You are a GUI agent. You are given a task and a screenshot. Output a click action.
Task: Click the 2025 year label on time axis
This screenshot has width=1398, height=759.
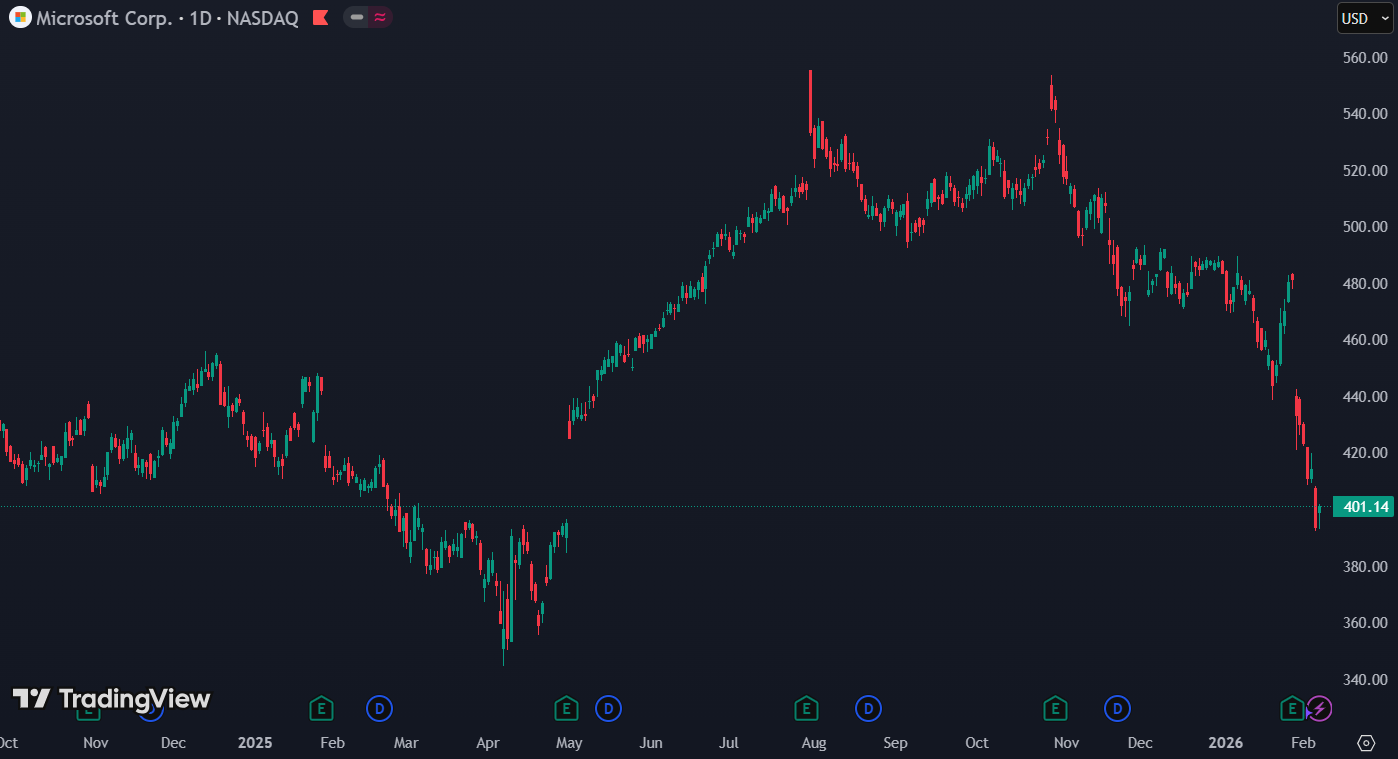point(255,743)
